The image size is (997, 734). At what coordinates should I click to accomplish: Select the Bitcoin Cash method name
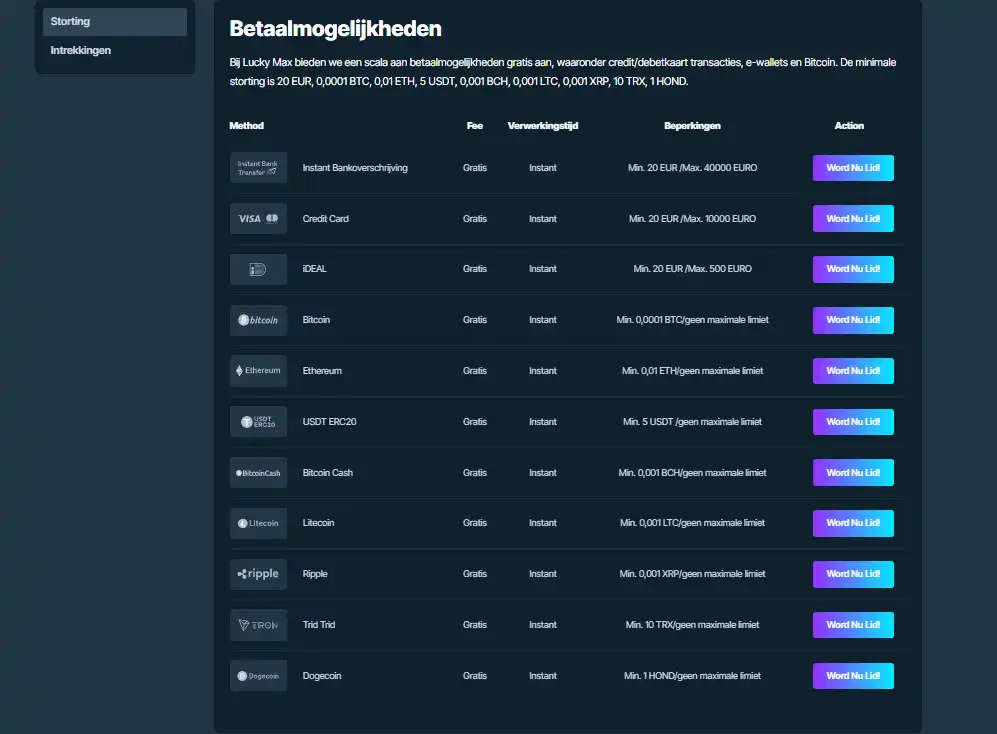coord(327,473)
